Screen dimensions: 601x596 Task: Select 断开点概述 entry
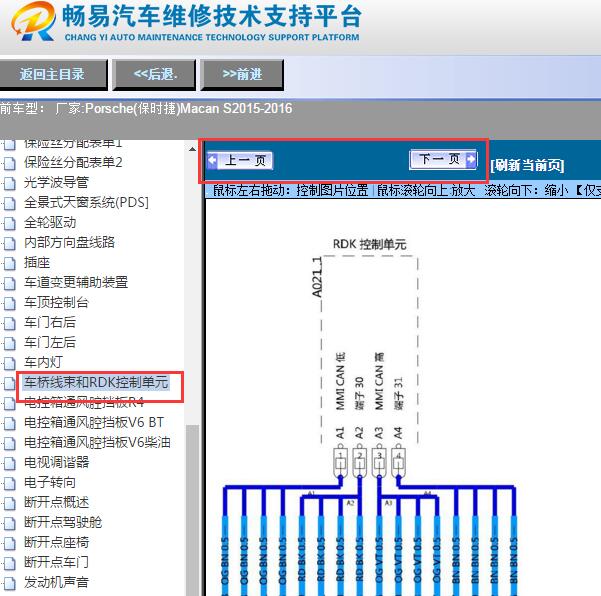tap(56, 502)
